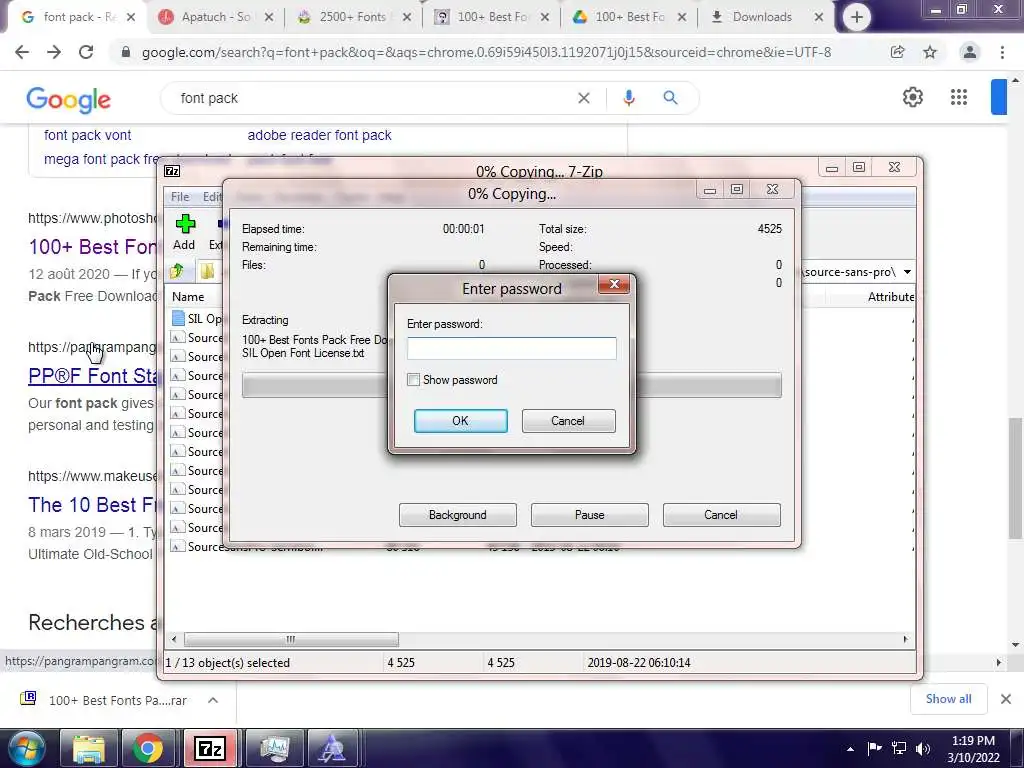This screenshot has width=1024, height=768.
Task: Open the Google apps grid
Action: 959,97
